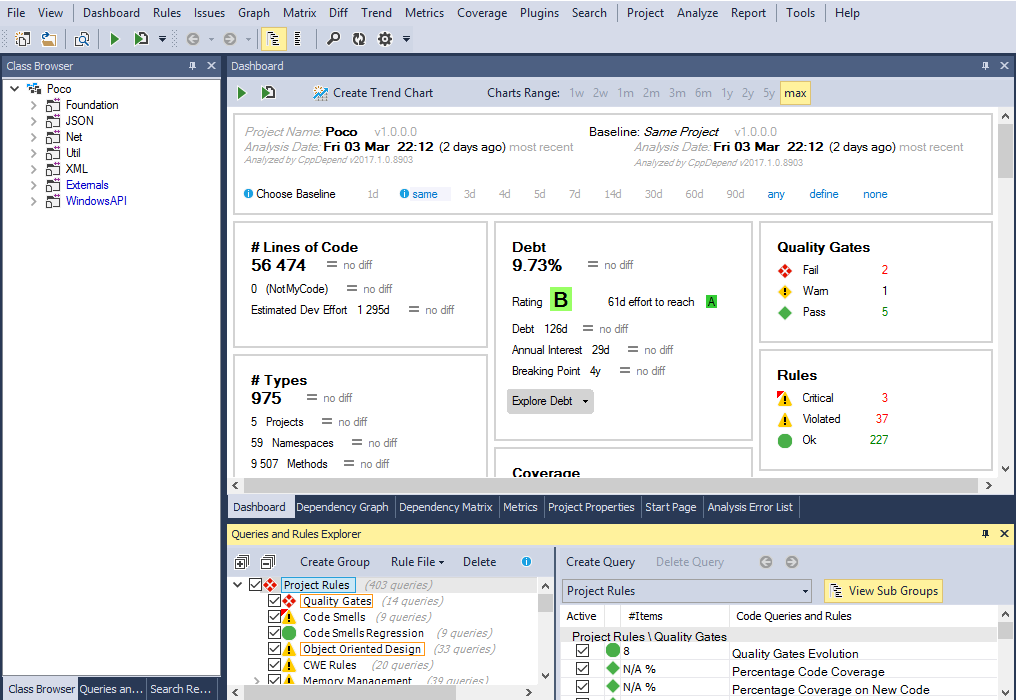The height and width of the screenshot is (700, 1016).
Task: Open options via the gear toolbar icon
Action: pos(385,39)
